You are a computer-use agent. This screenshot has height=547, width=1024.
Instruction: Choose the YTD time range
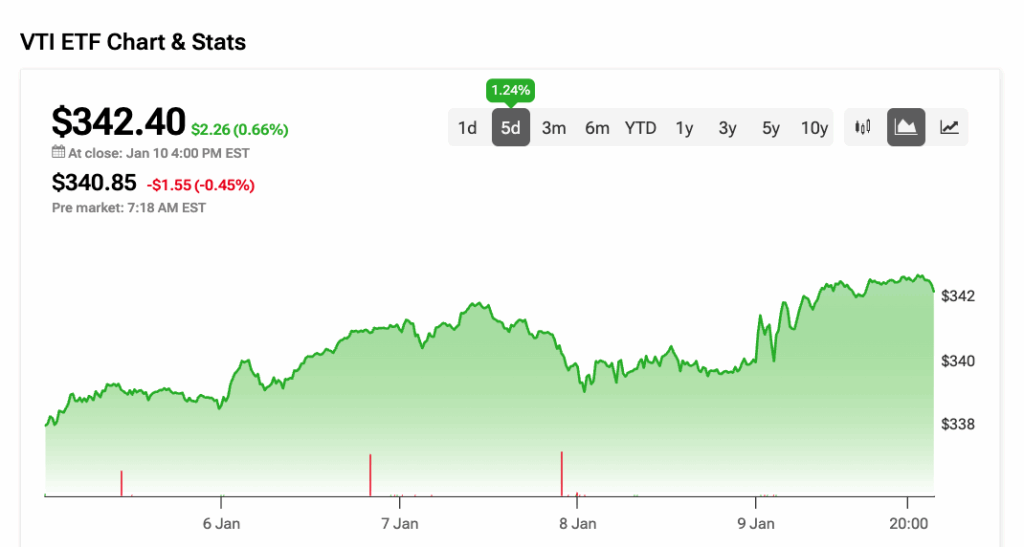(641, 127)
